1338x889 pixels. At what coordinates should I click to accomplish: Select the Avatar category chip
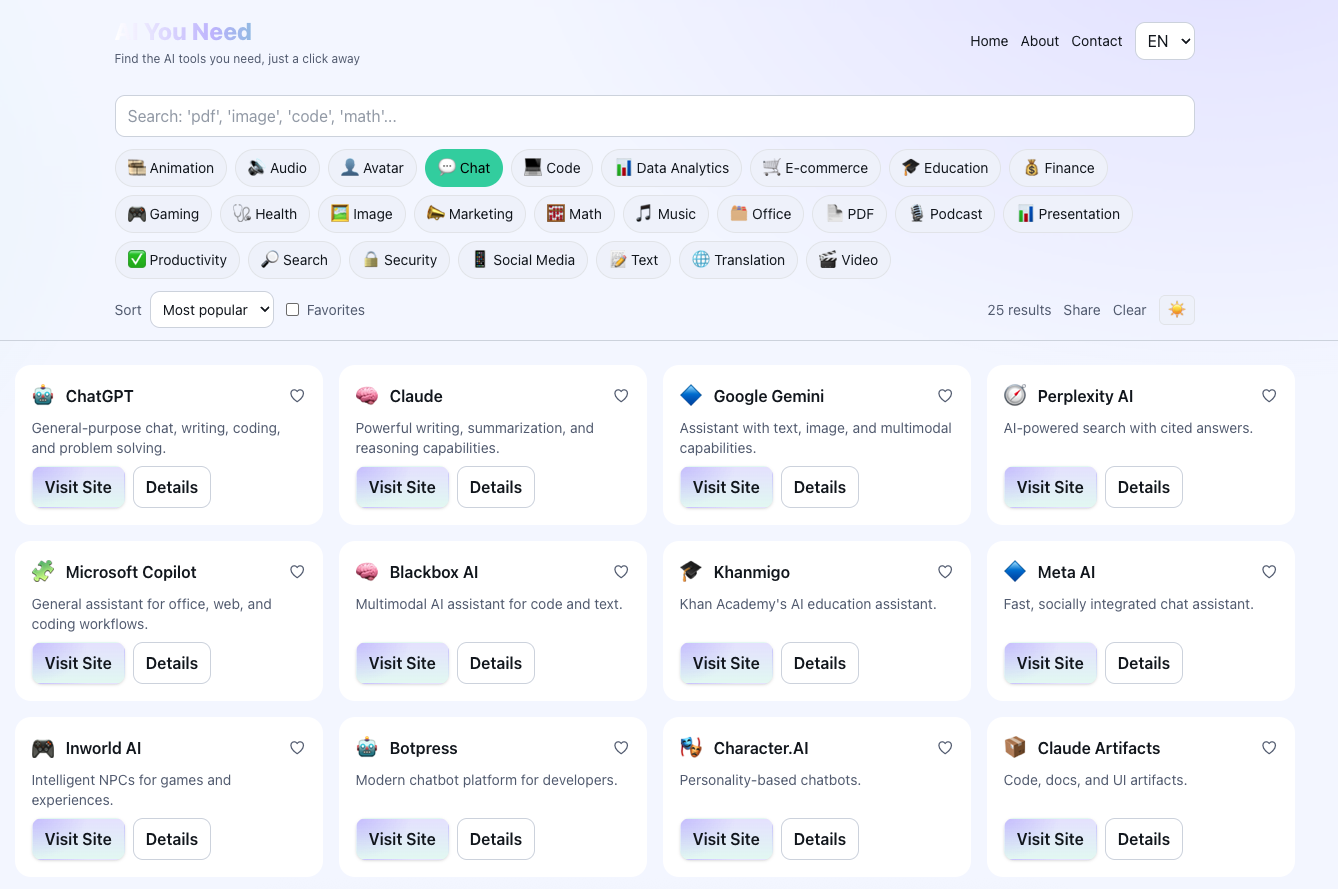tap(372, 168)
